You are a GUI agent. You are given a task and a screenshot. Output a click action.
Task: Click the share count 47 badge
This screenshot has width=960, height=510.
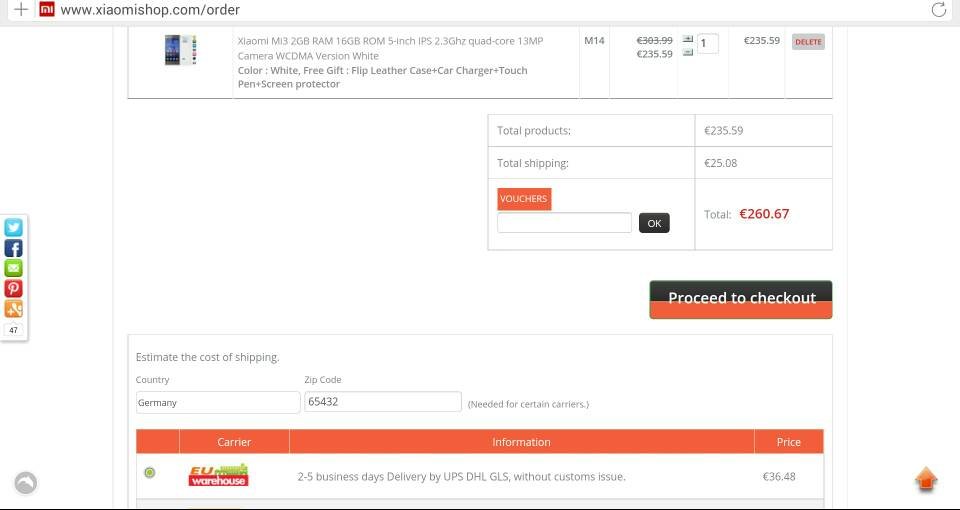tap(13, 330)
